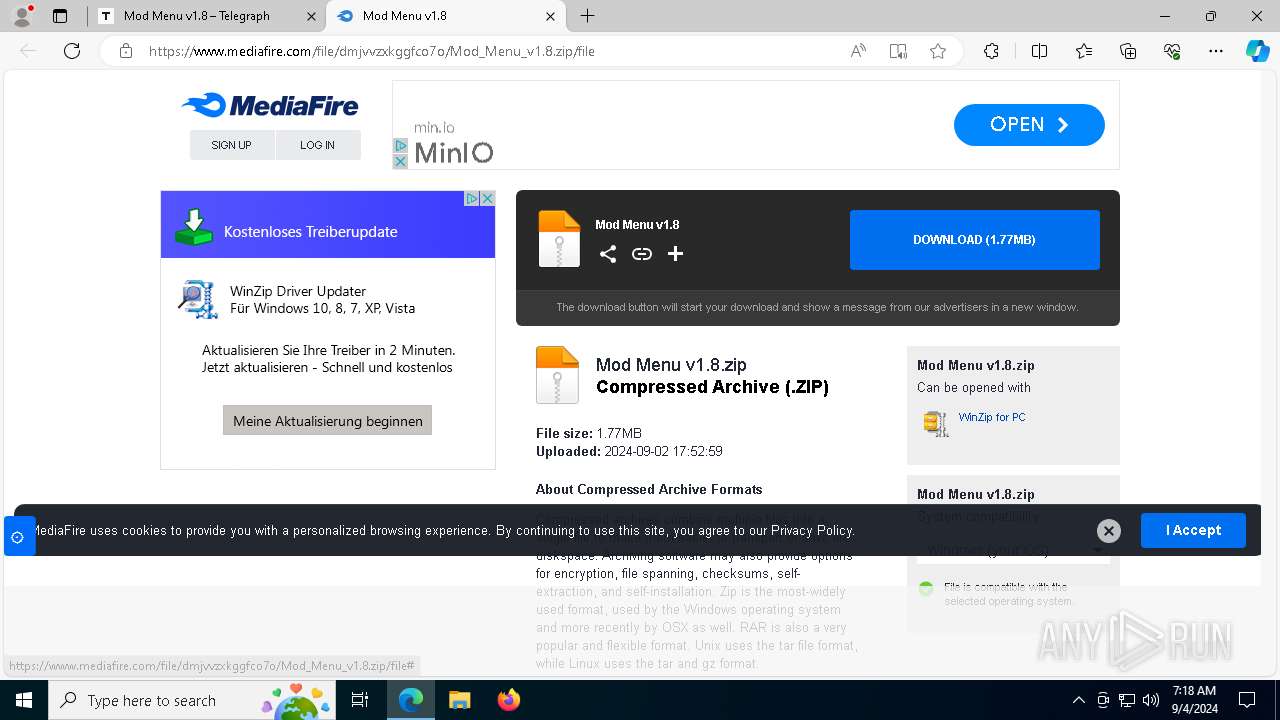Click the taskbar search box
The height and width of the screenshot is (720, 1280).
(193, 700)
